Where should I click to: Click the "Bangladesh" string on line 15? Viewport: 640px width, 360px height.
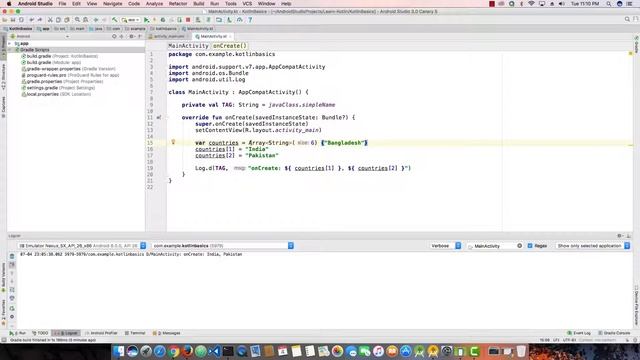coord(344,143)
